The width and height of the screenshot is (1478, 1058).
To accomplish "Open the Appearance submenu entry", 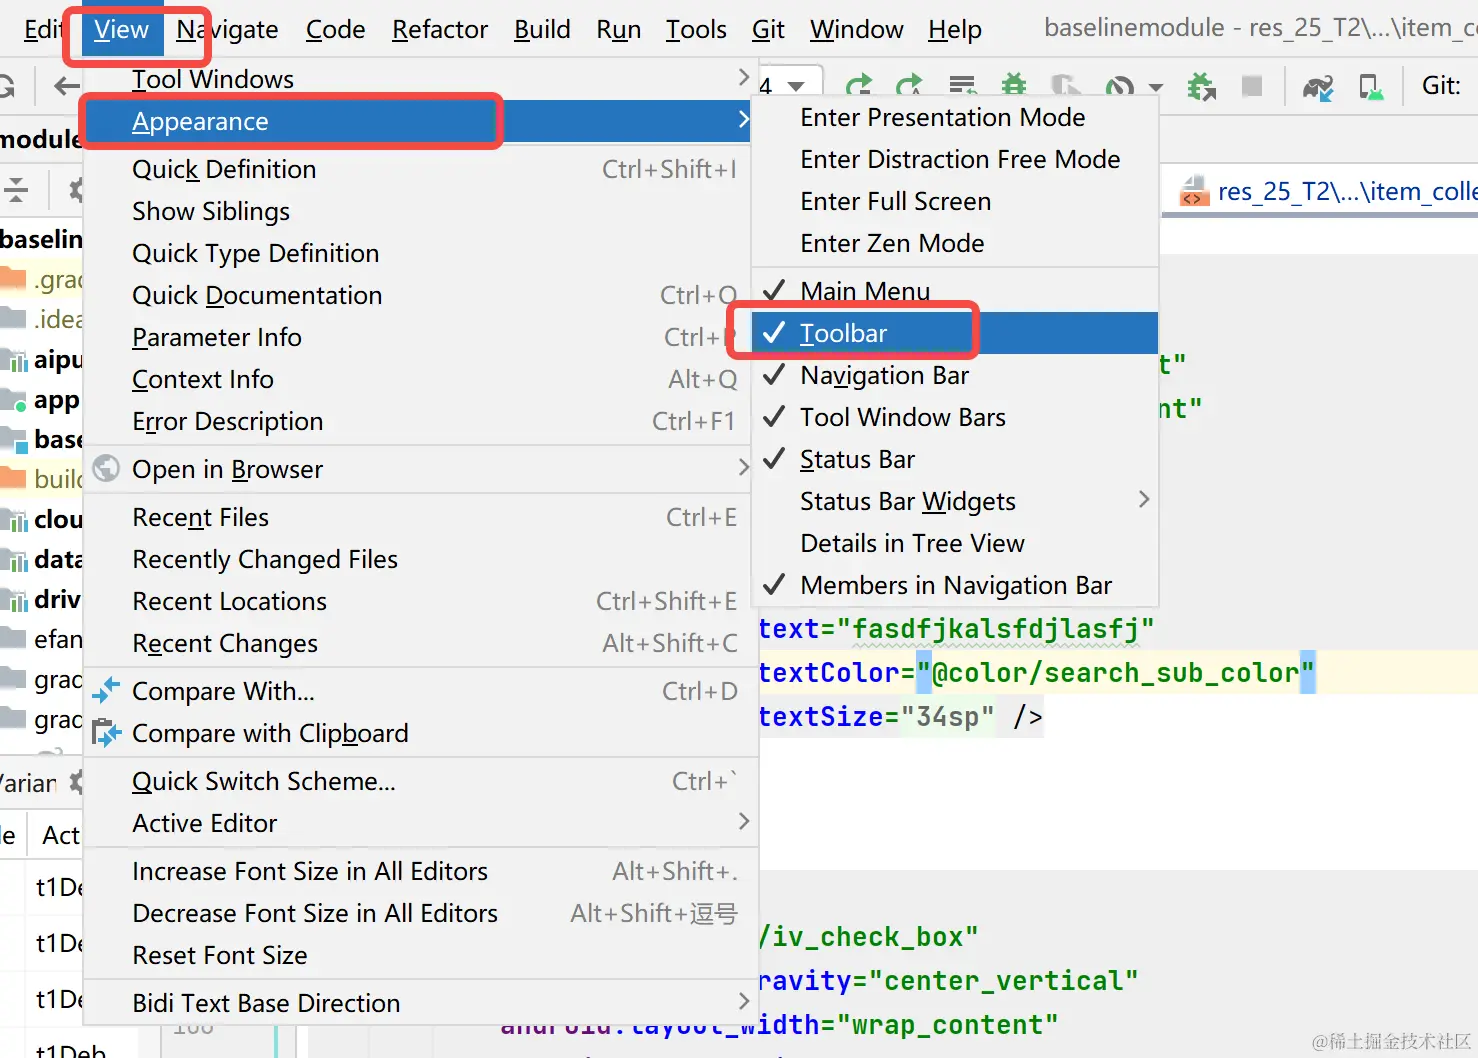I will pyautogui.click(x=418, y=121).
